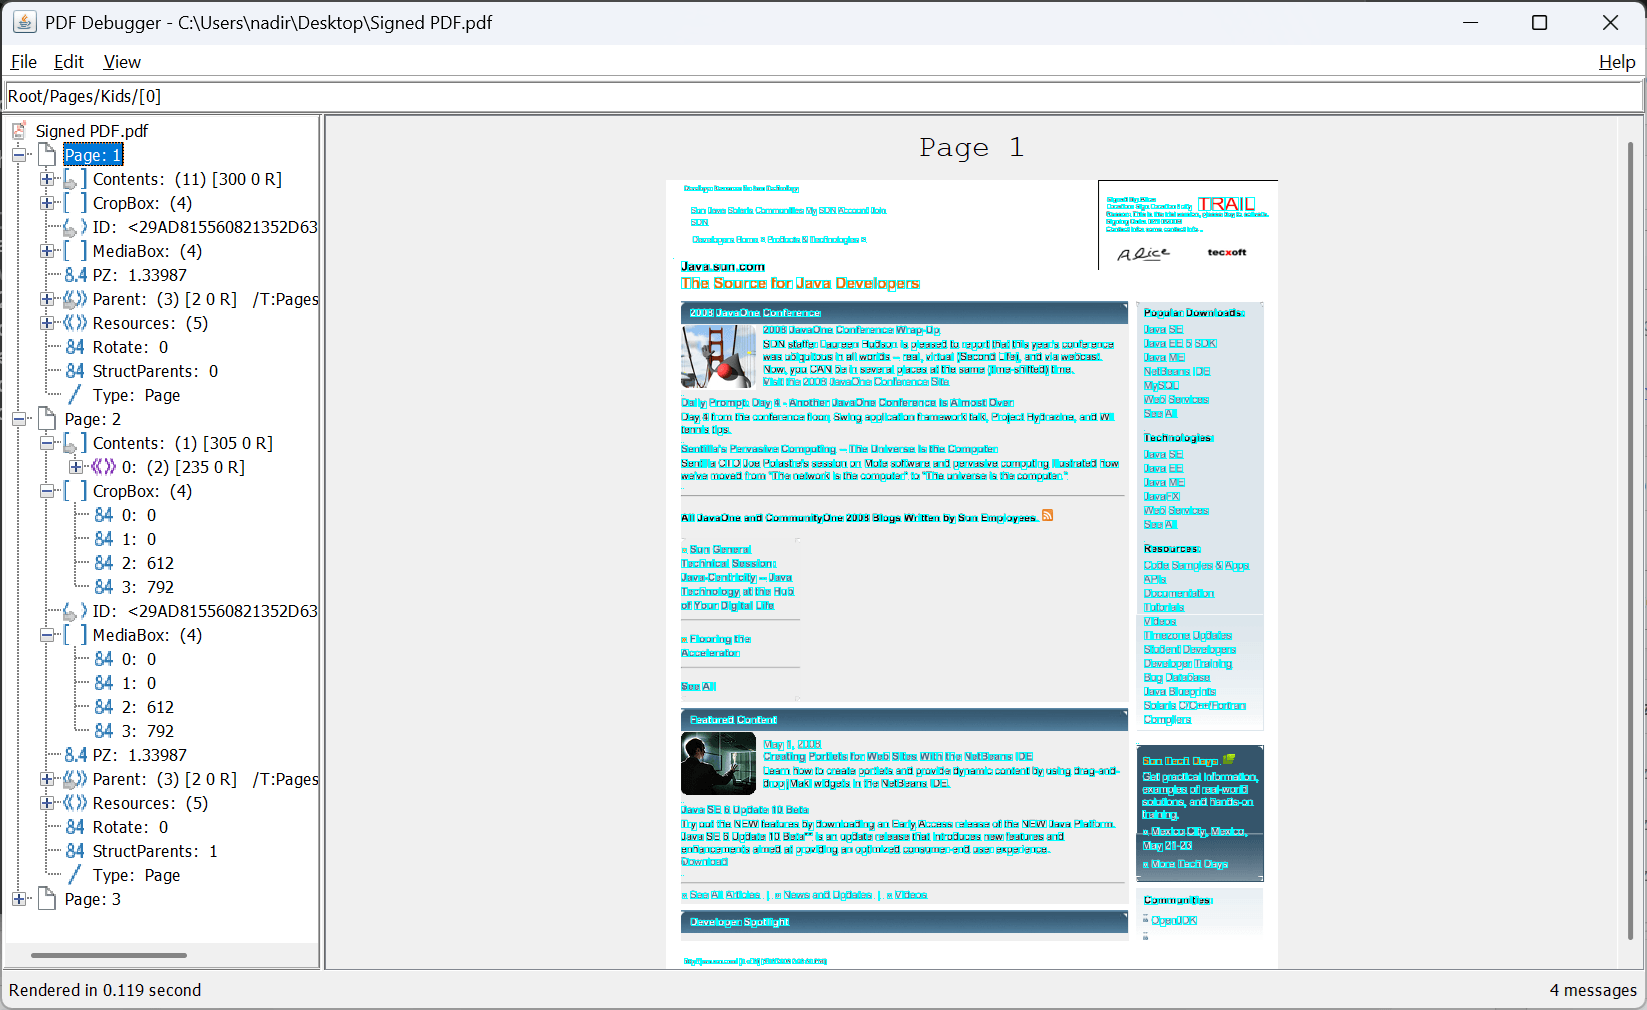Click the 'Featured Content' header in rendered page
This screenshot has height=1010, width=1647.
733,720
